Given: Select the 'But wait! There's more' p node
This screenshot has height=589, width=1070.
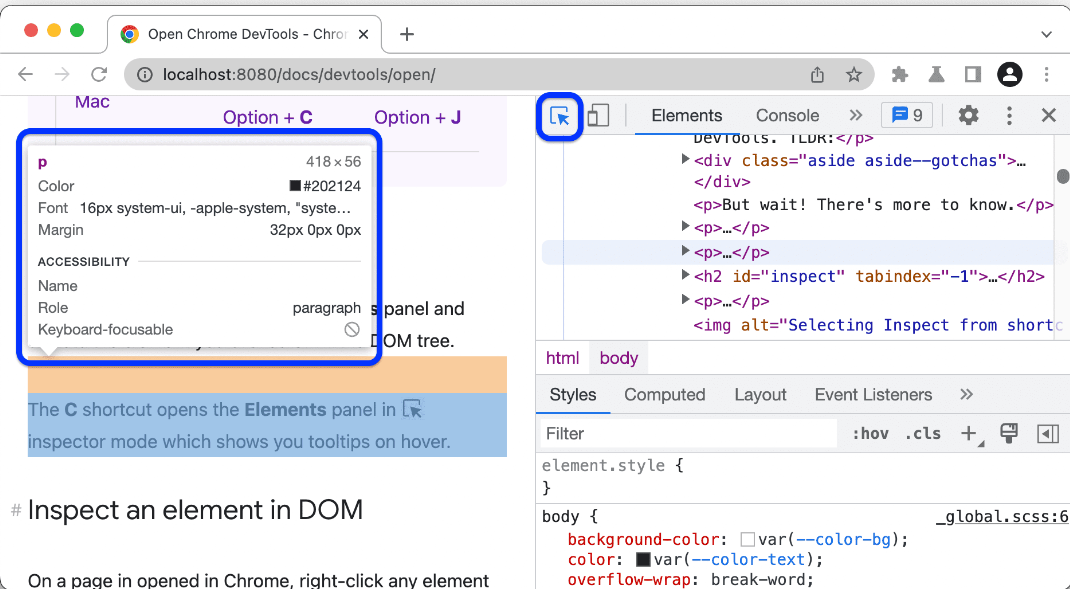Looking at the screenshot, I should (873, 205).
